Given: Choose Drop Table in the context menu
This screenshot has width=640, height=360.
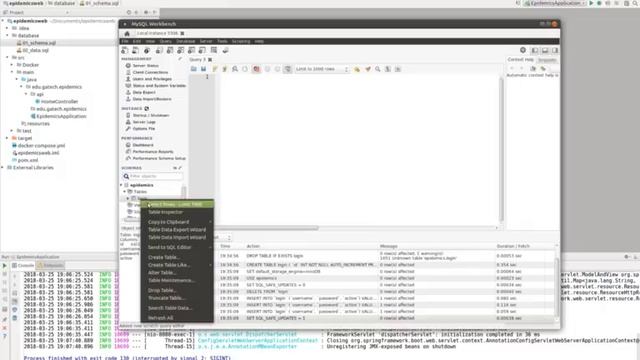Looking at the screenshot, I should (x=177, y=290).
